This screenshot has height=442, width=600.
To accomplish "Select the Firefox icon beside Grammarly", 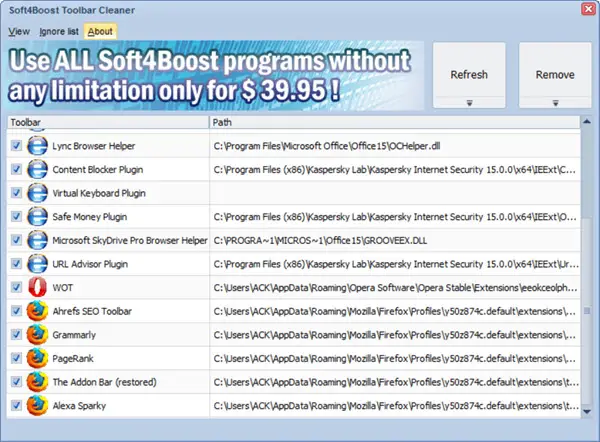I will point(38,335).
